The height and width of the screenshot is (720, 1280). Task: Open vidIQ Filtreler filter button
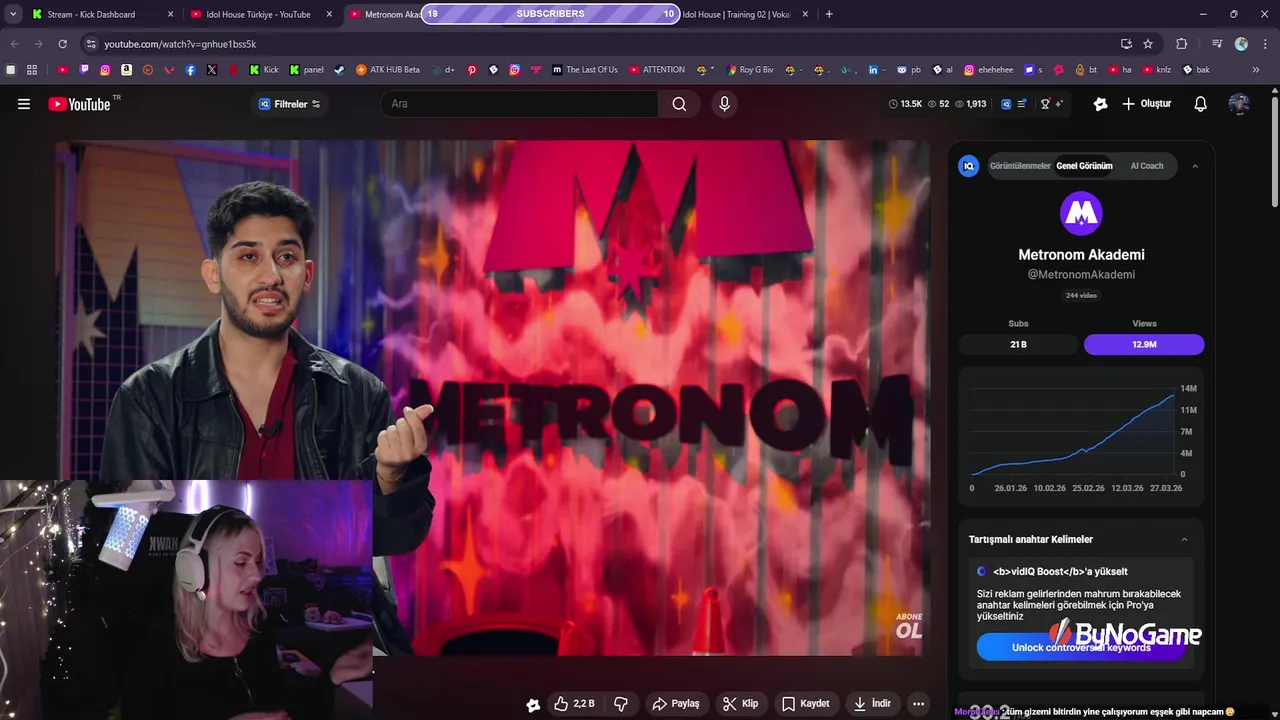point(289,104)
